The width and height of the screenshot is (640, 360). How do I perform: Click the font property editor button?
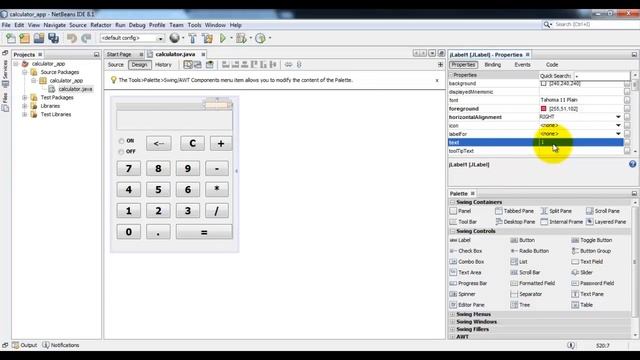pos(627,100)
